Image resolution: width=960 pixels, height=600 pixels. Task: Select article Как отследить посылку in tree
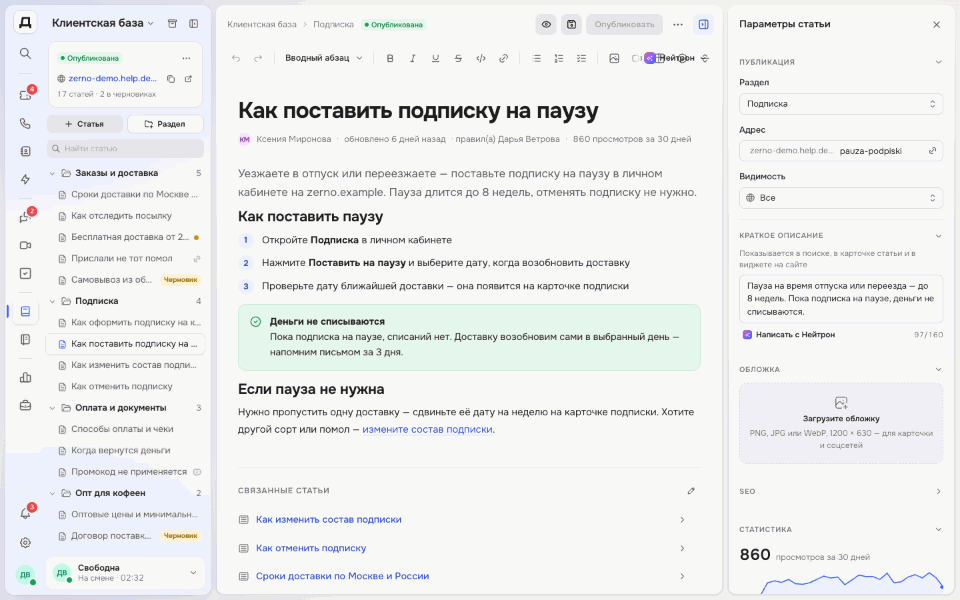pyautogui.click(x=125, y=216)
